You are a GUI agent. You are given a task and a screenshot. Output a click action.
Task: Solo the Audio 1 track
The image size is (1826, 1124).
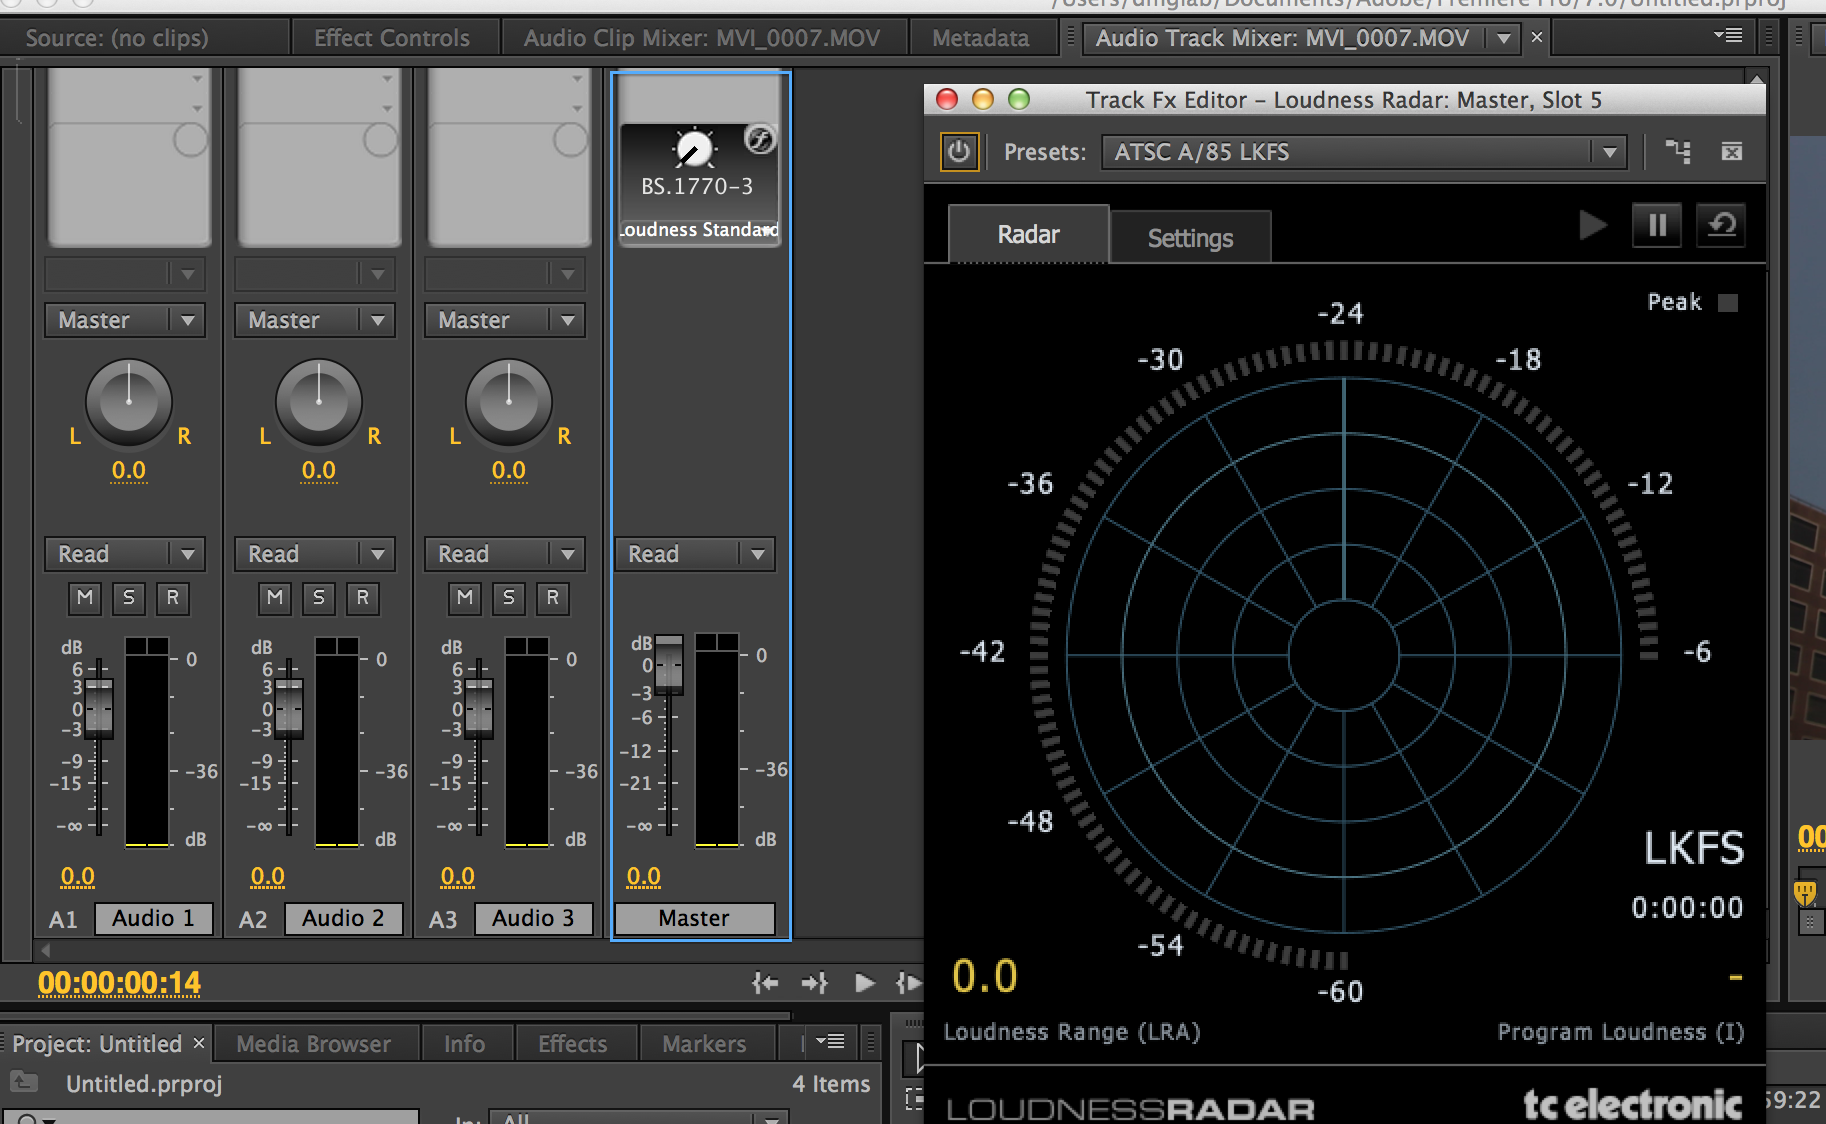click(129, 598)
